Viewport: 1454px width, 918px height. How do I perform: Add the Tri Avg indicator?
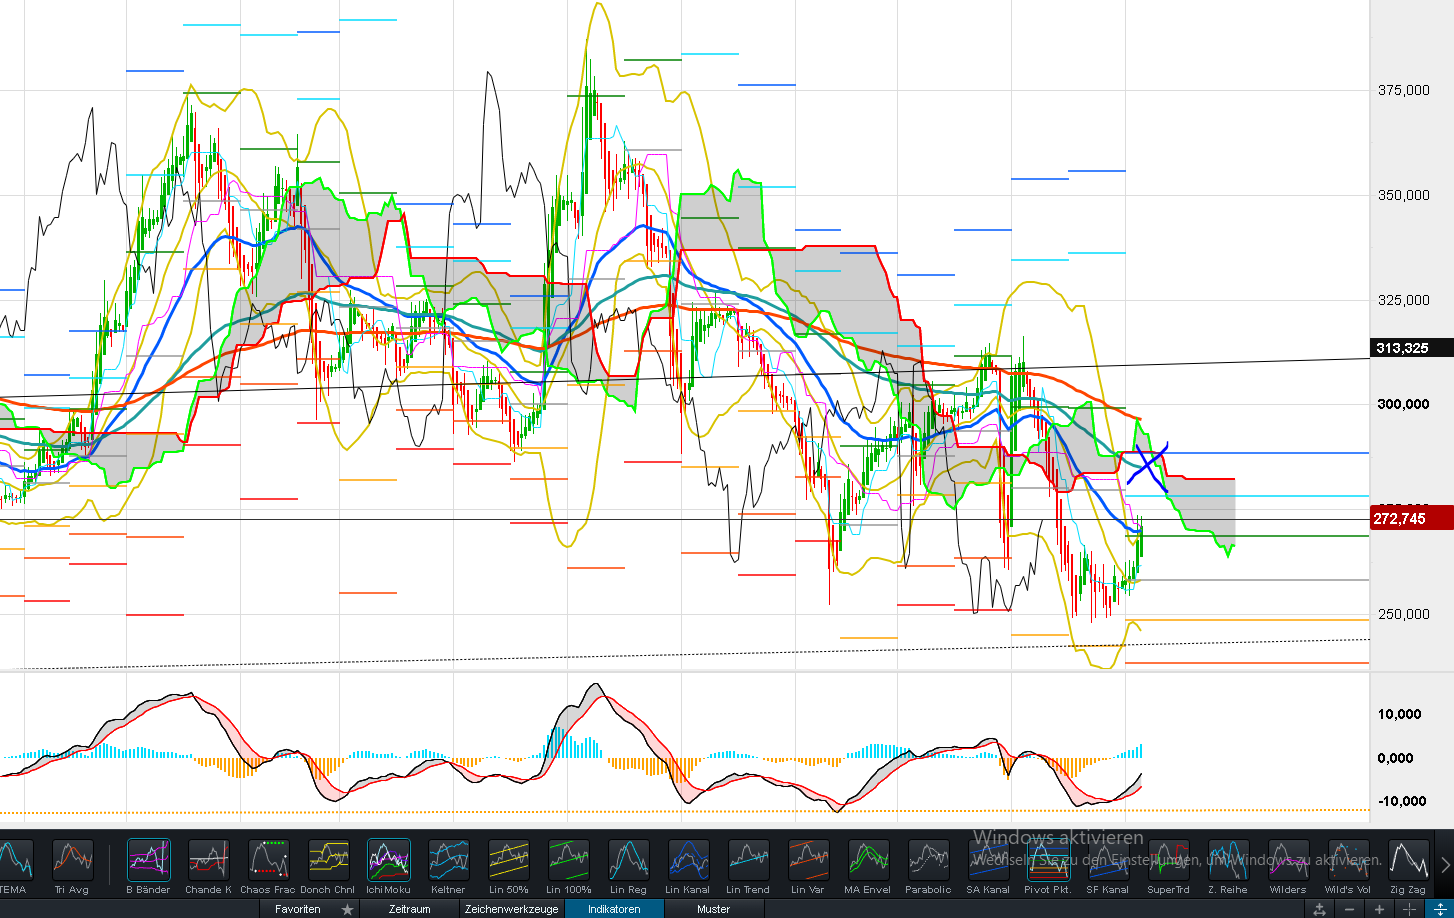click(72, 866)
